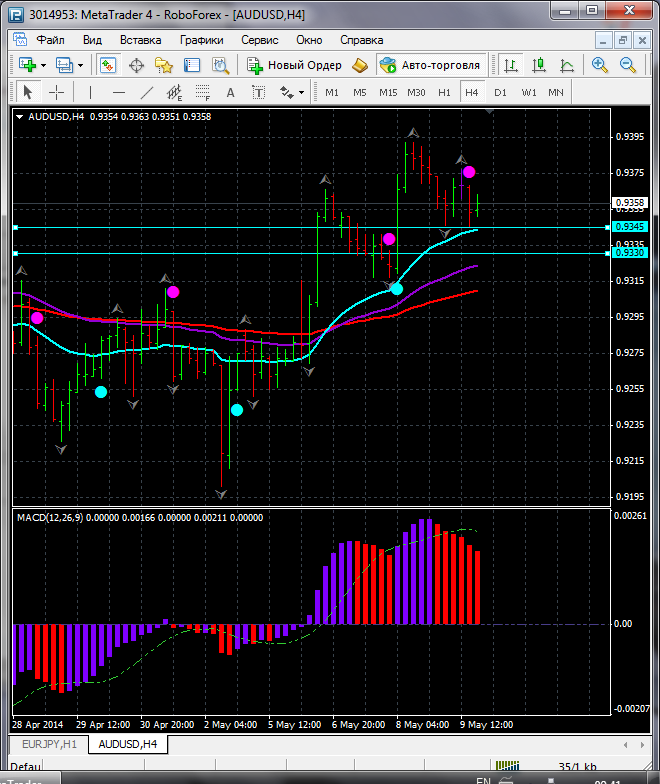
Task: Switch chart to candlestick mode
Action: pyautogui.click(x=539, y=65)
